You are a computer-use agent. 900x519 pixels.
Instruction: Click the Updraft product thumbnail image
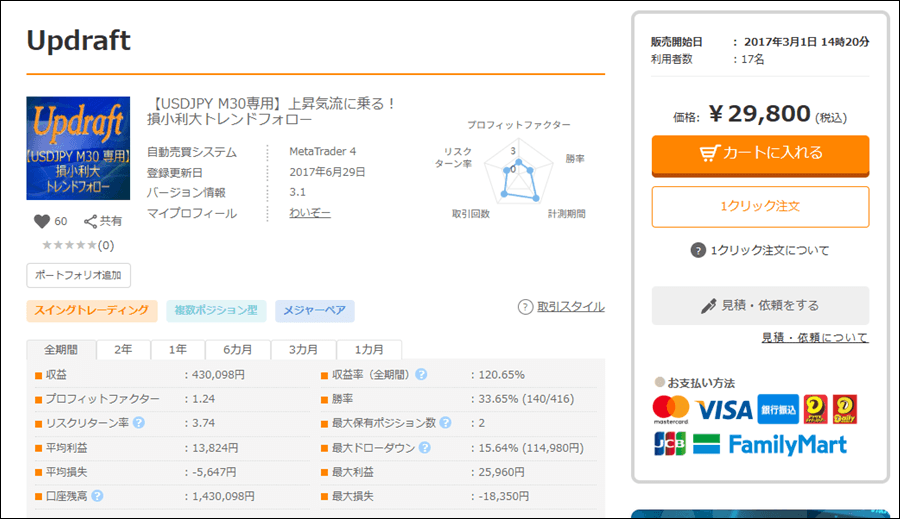(x=78, y=147)
